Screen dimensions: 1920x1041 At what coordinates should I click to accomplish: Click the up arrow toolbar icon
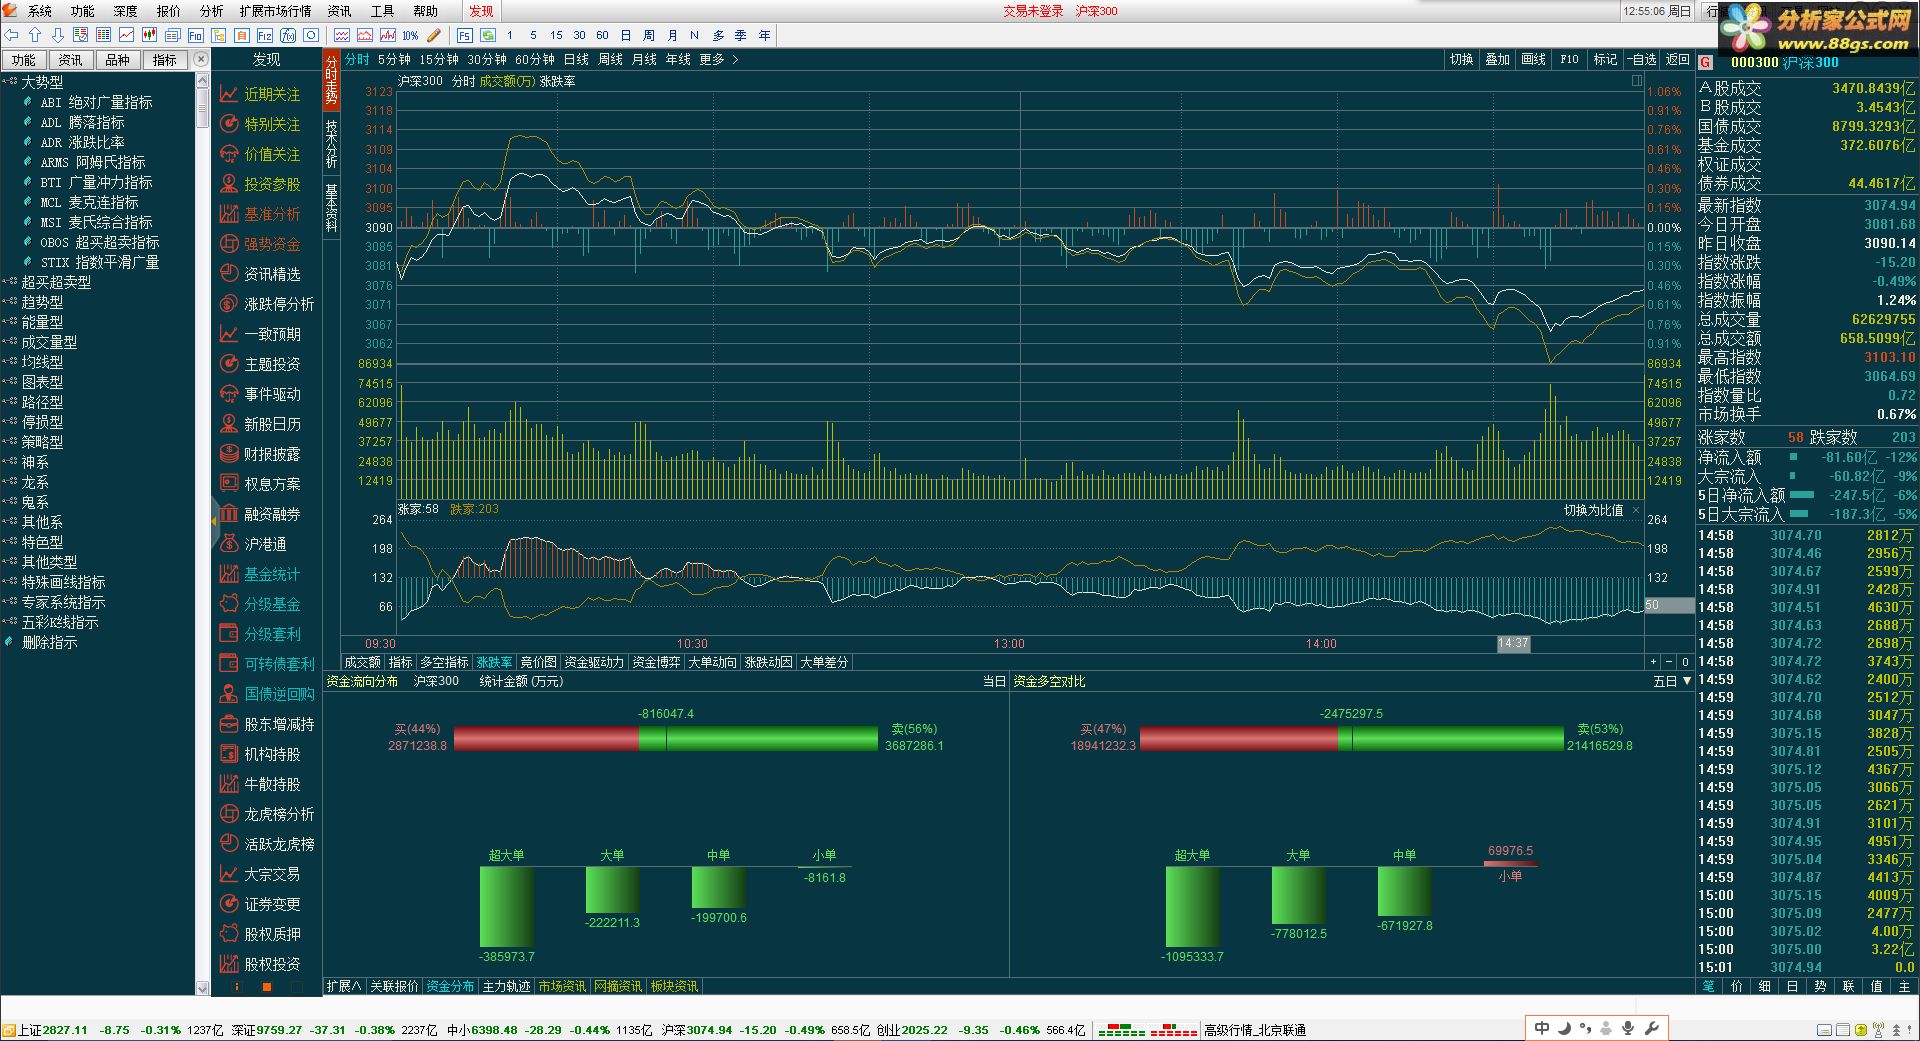35,35
